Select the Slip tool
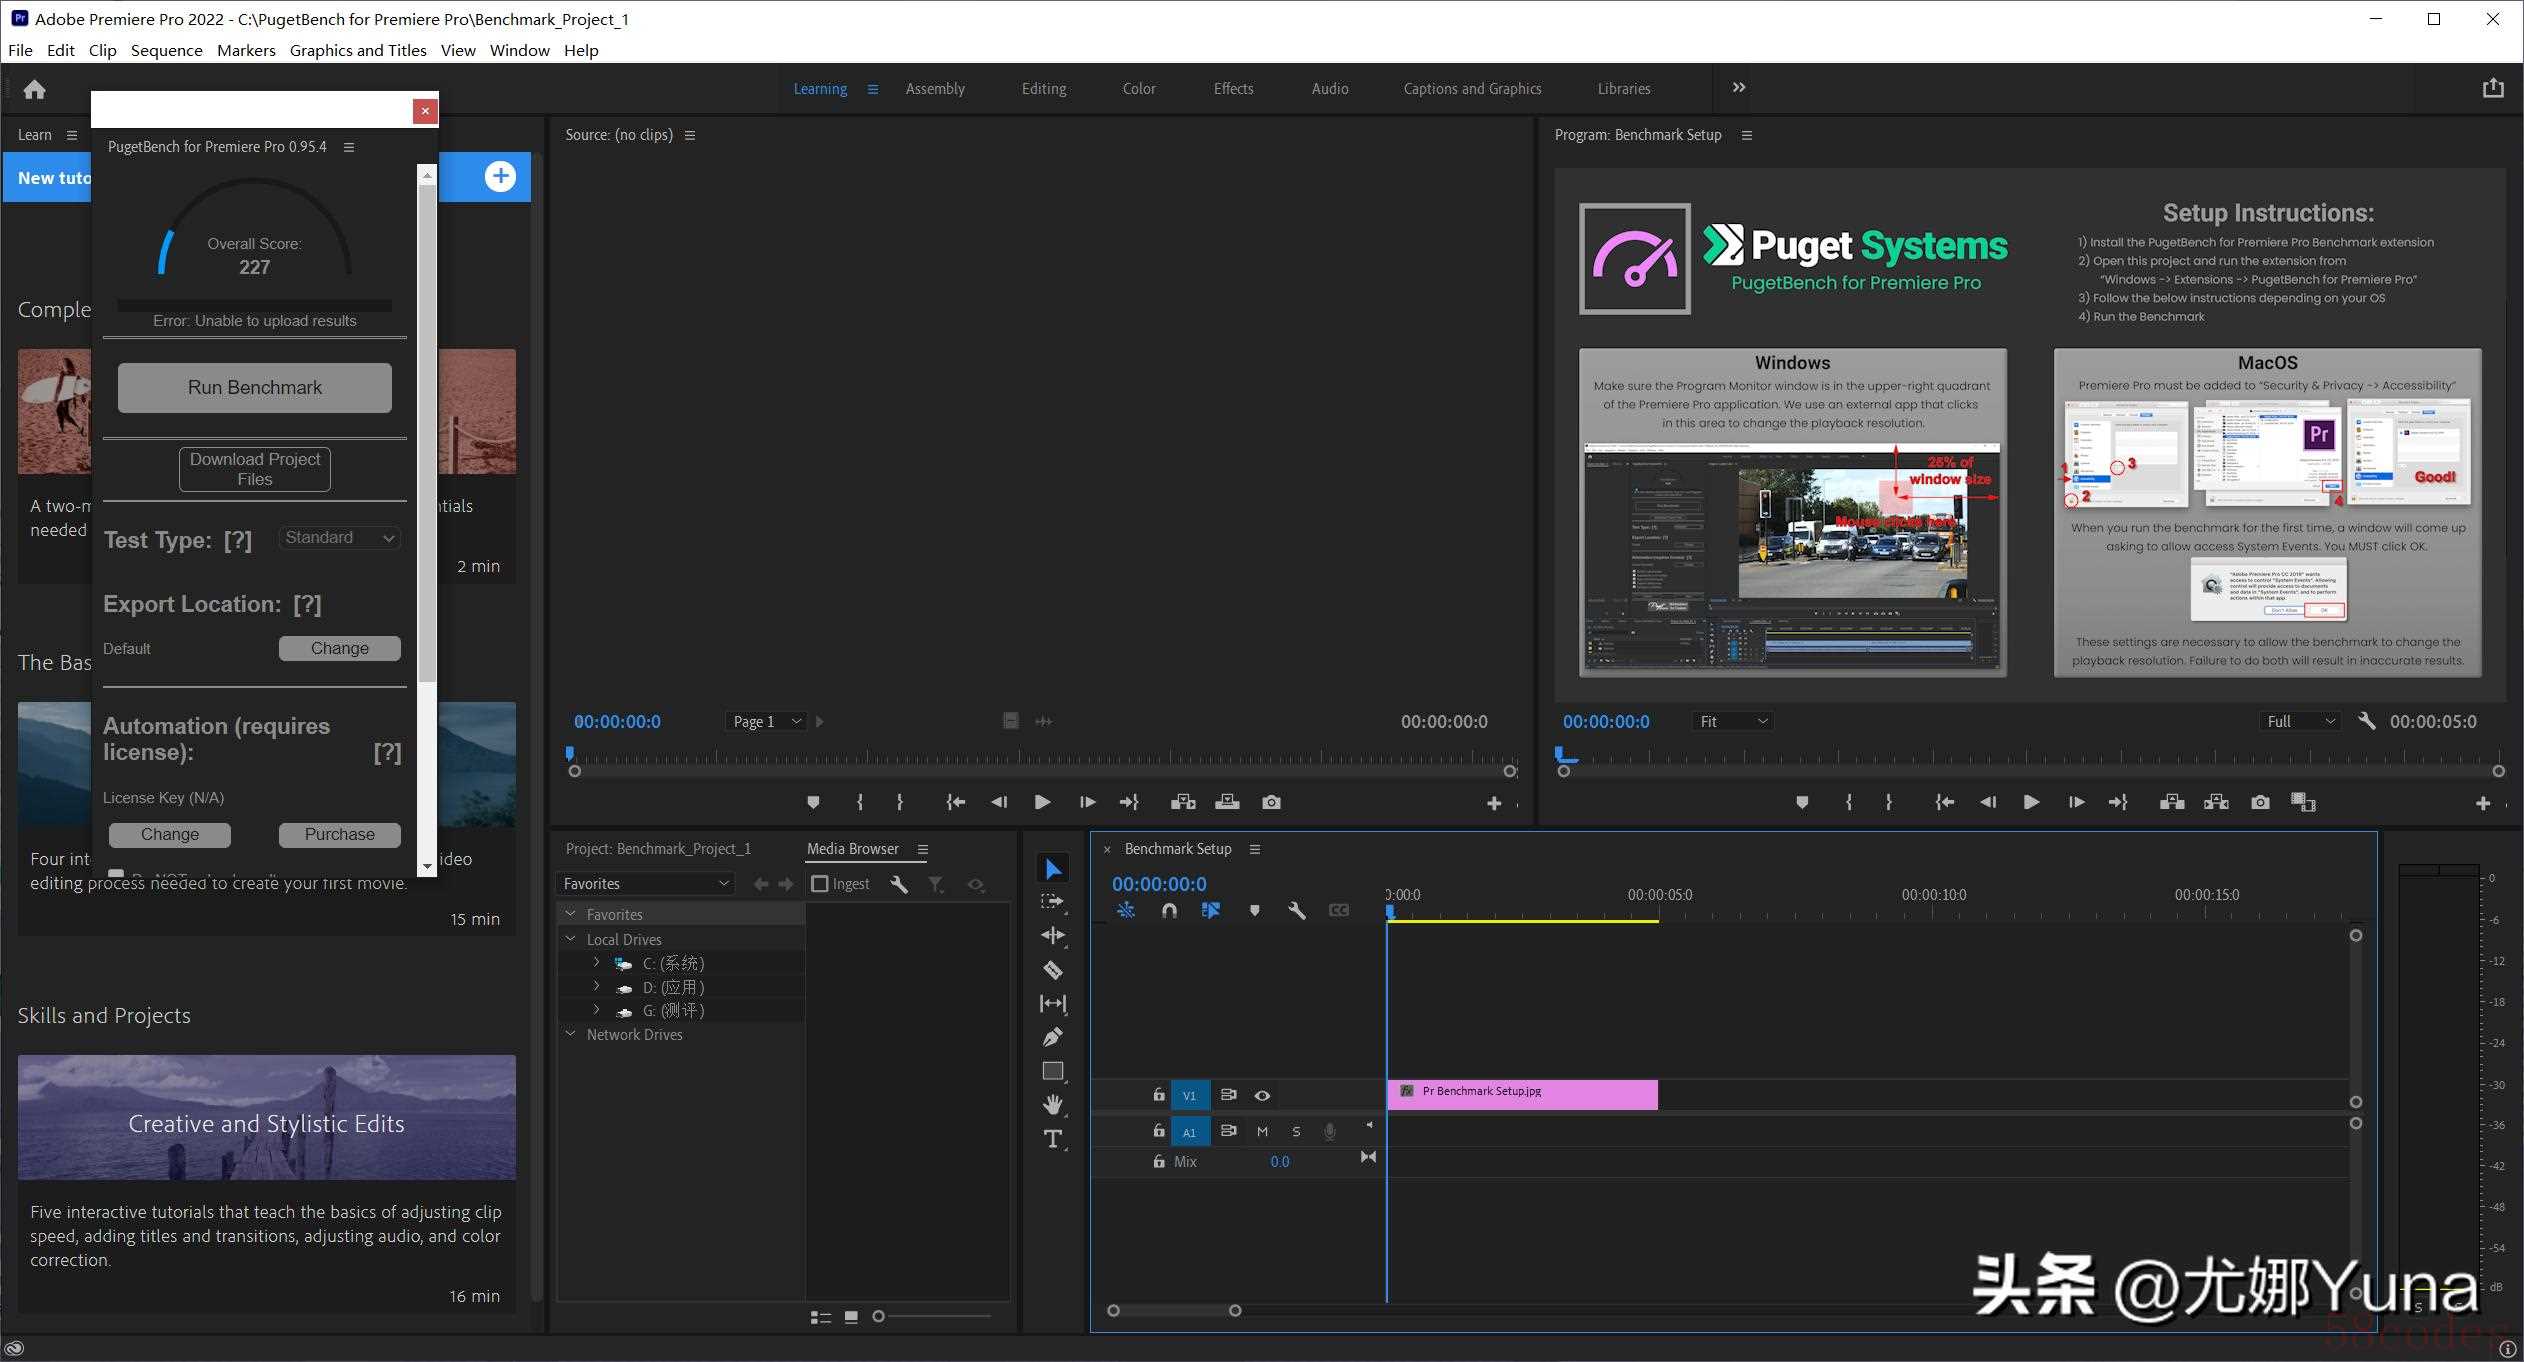Image resolution: width=2524 pixels, height=1362 pixels. pyautogui.click(x=1053, y=1003)
